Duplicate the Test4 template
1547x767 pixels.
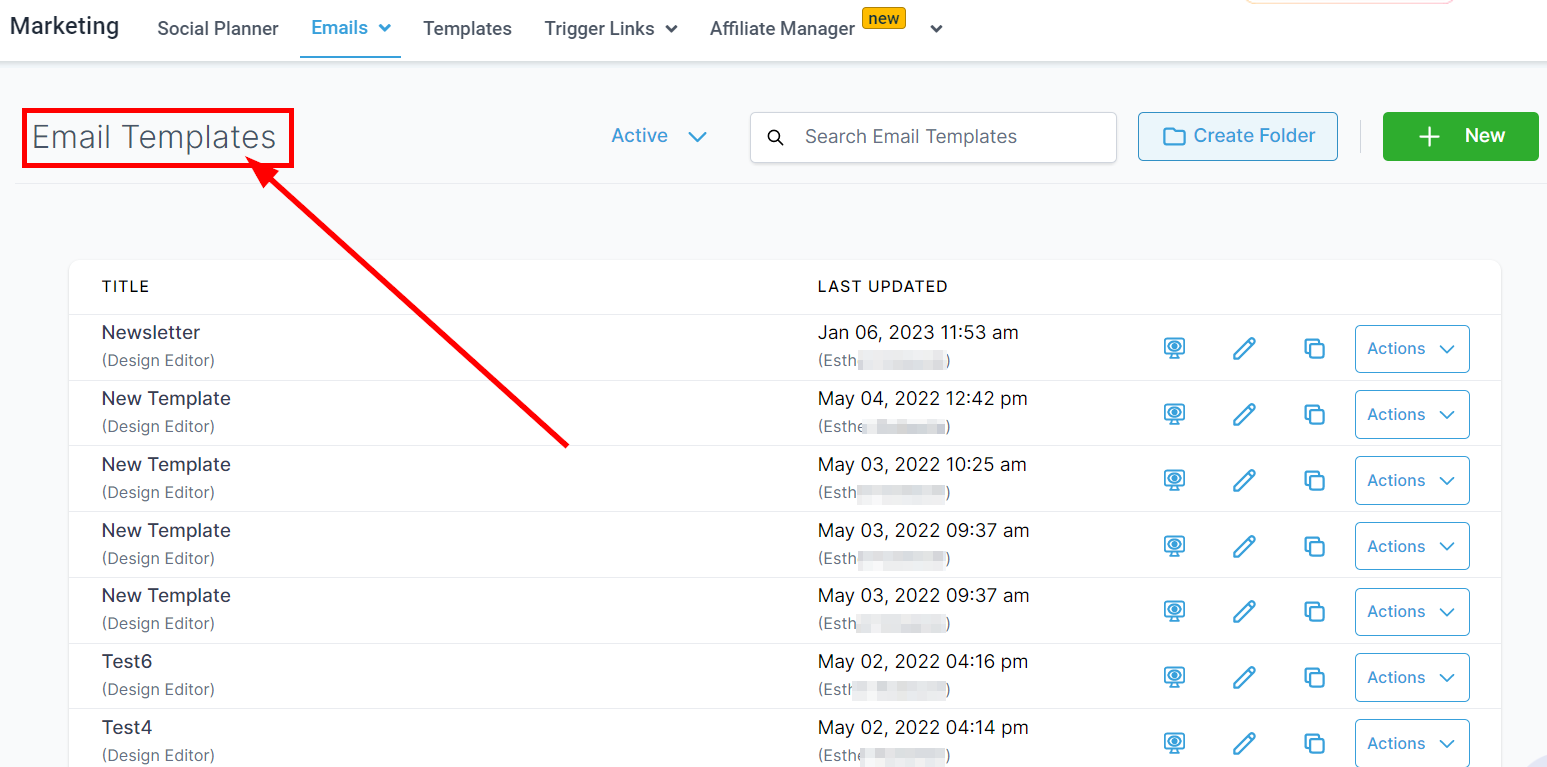coord(1314,743)
